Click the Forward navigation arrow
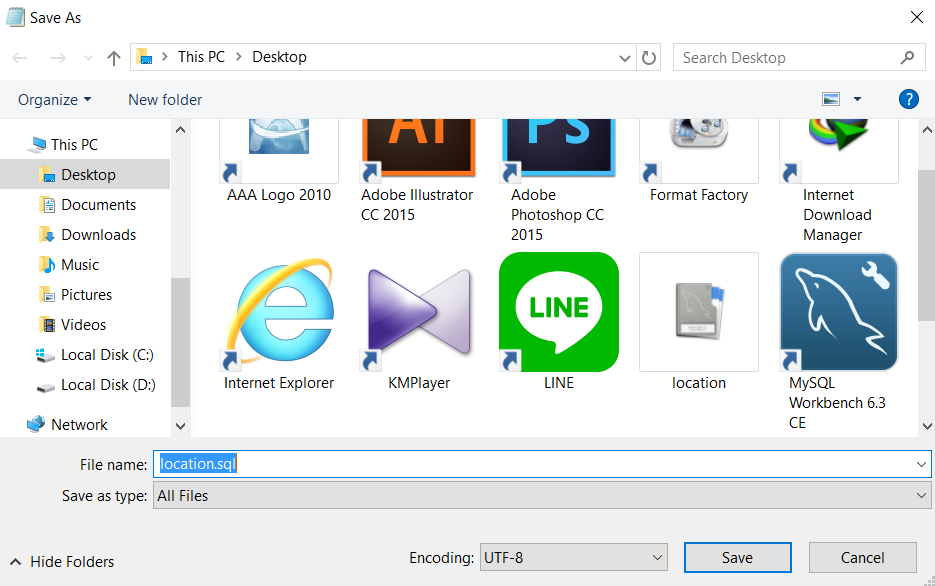935x586 pixels. tap(58, 58)
